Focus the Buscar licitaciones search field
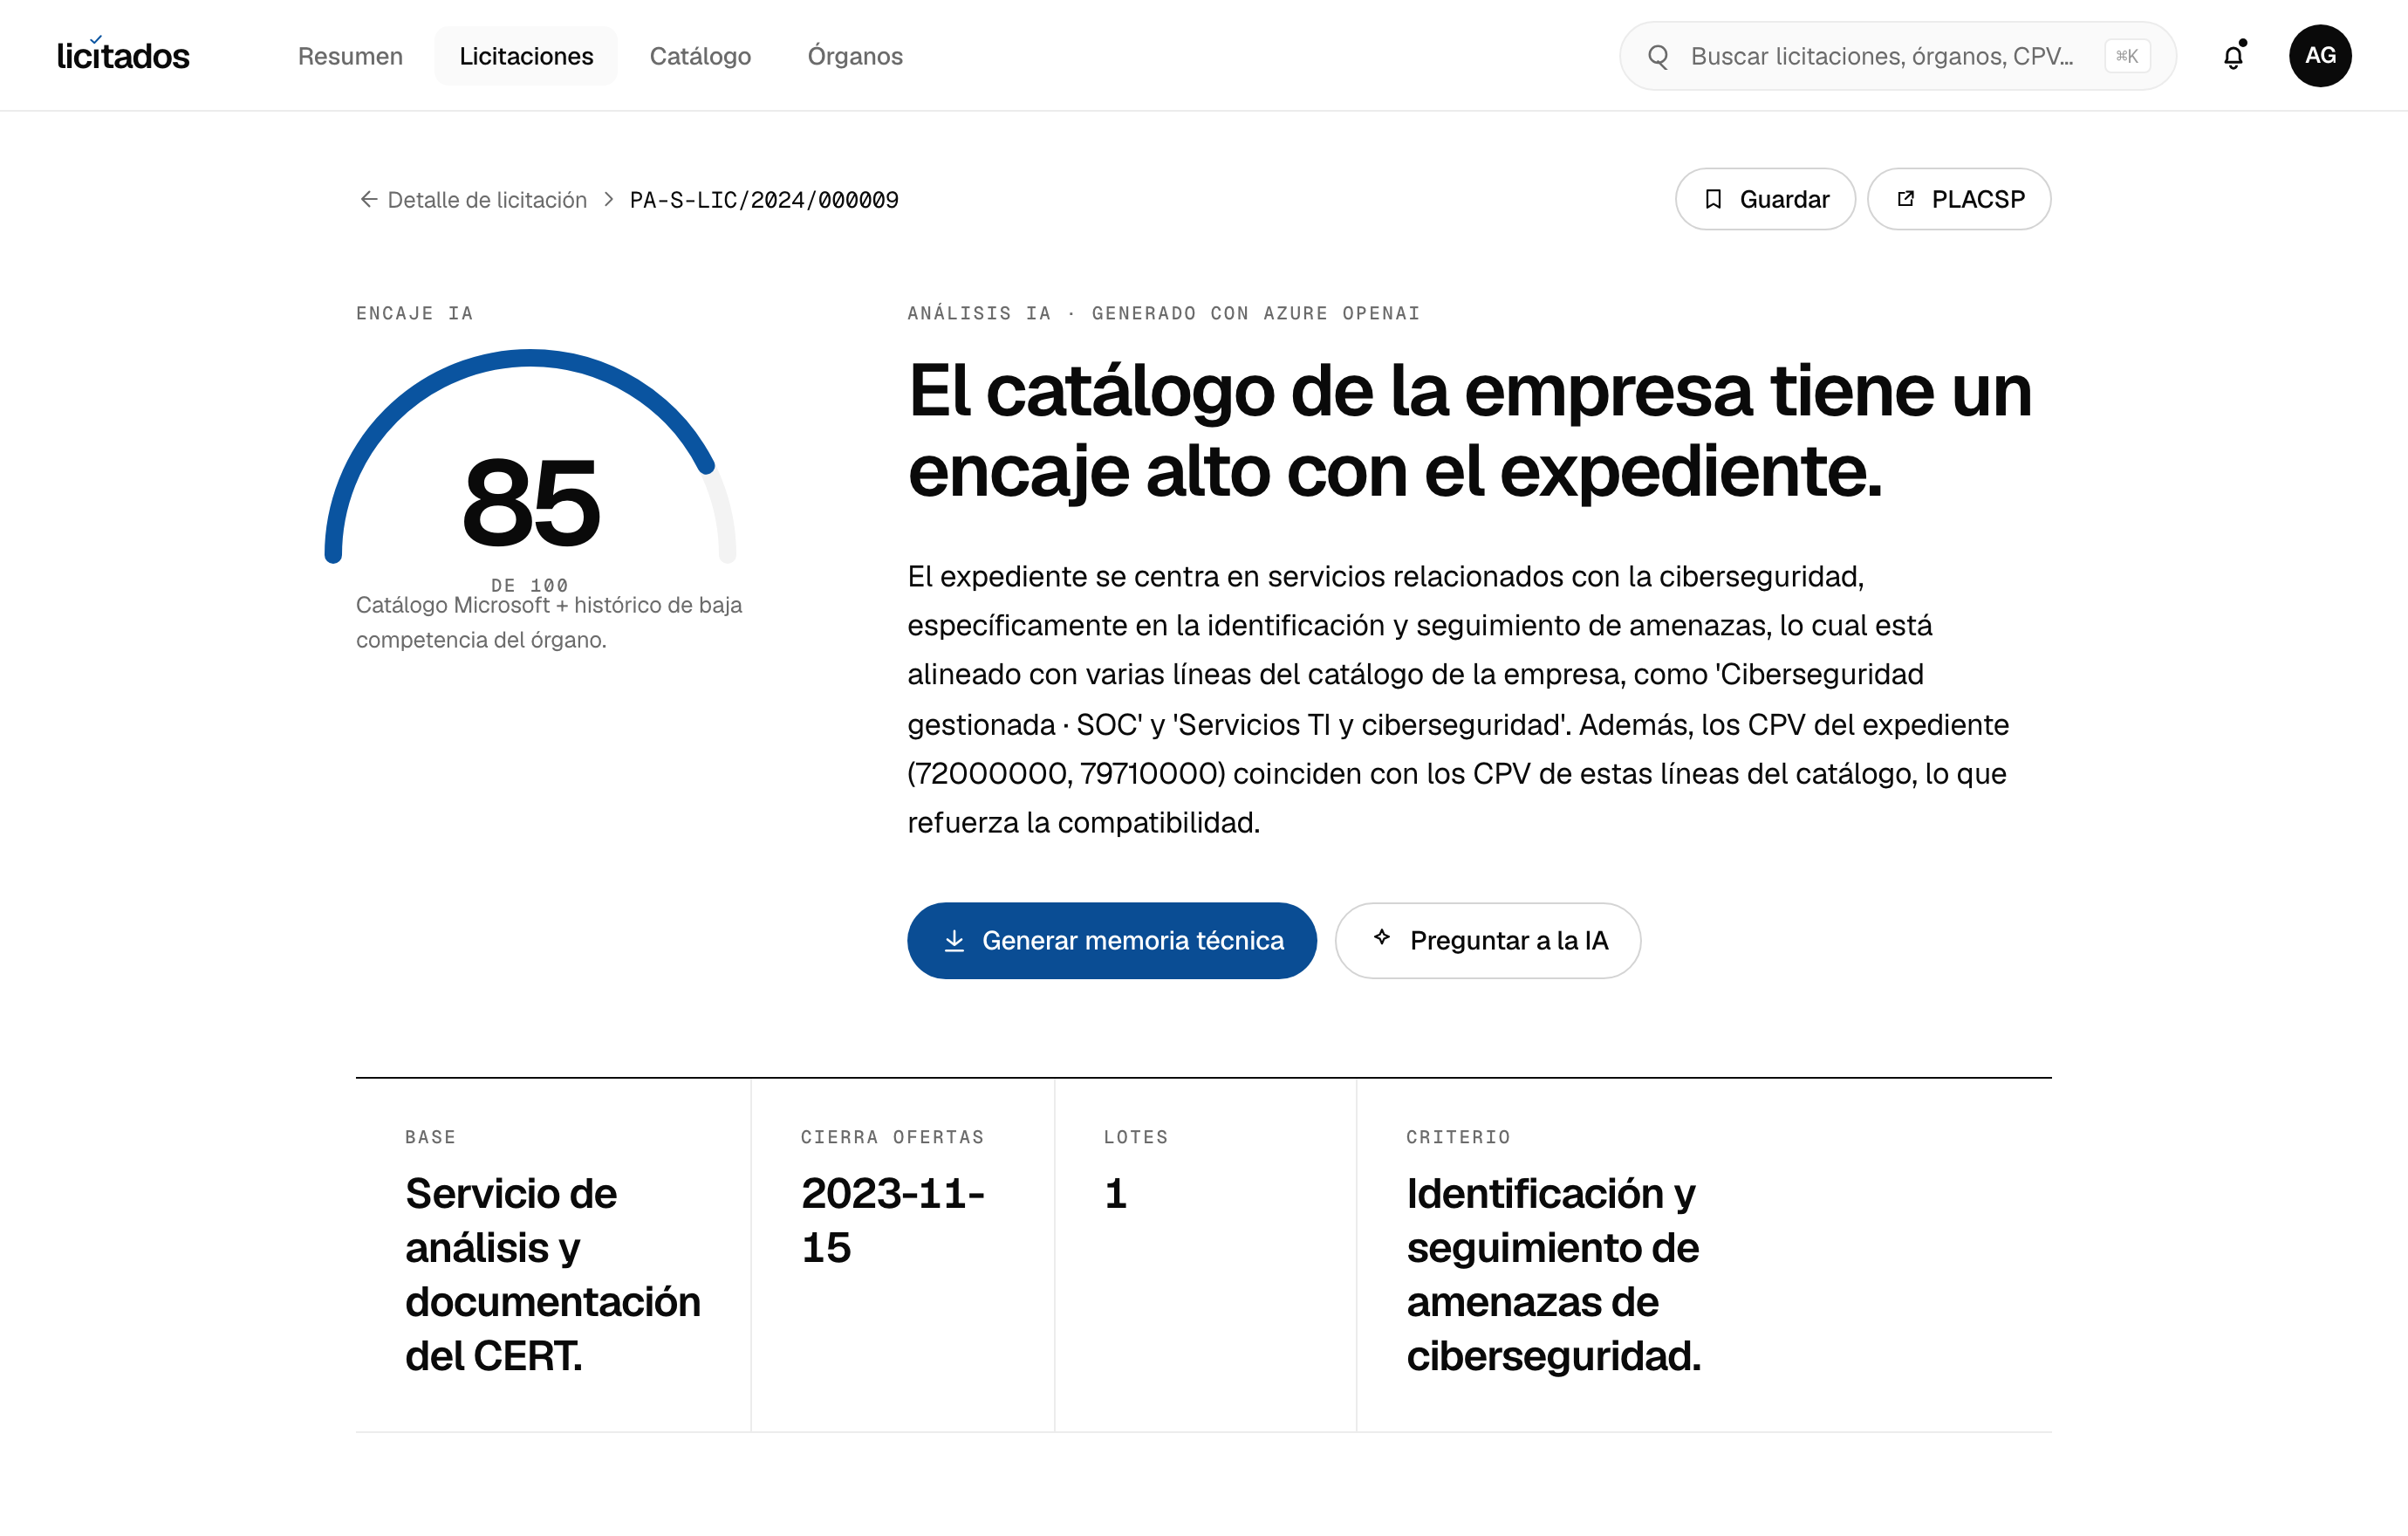Image resolution: width=2408 pixels, height=1536 pixels. tap(1897, 56)
